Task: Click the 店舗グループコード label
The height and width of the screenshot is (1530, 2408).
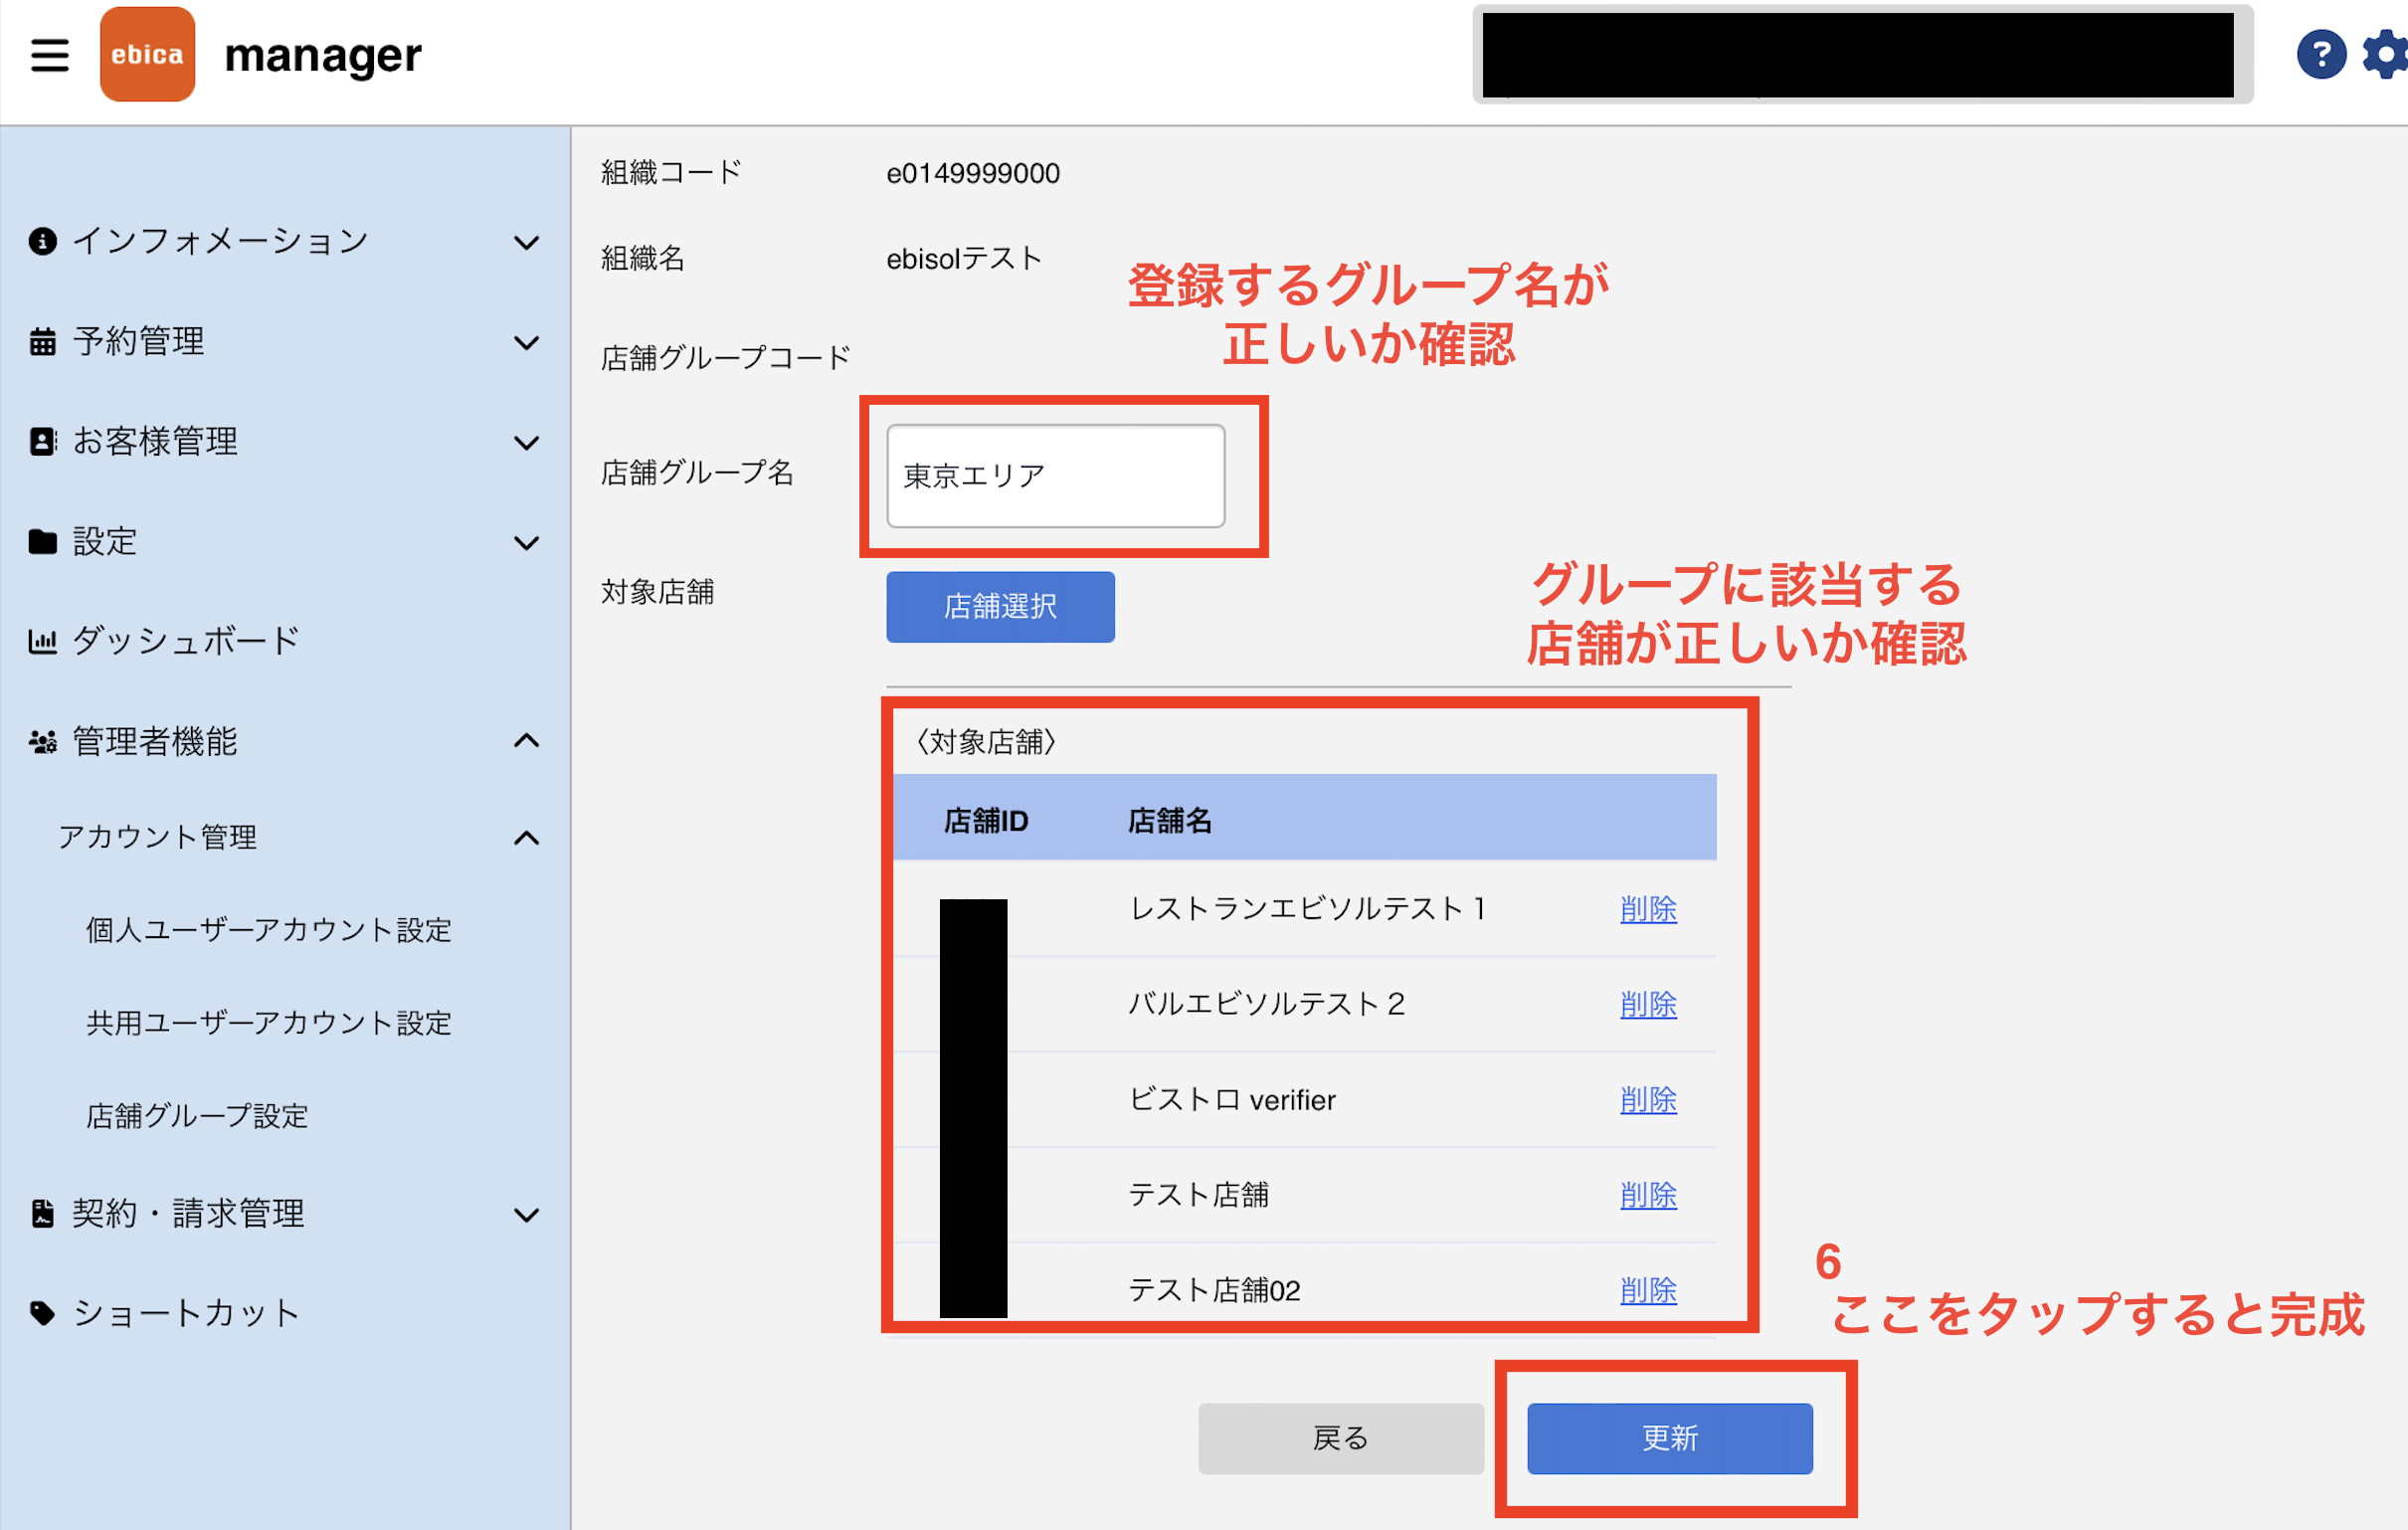Action: 725,358
